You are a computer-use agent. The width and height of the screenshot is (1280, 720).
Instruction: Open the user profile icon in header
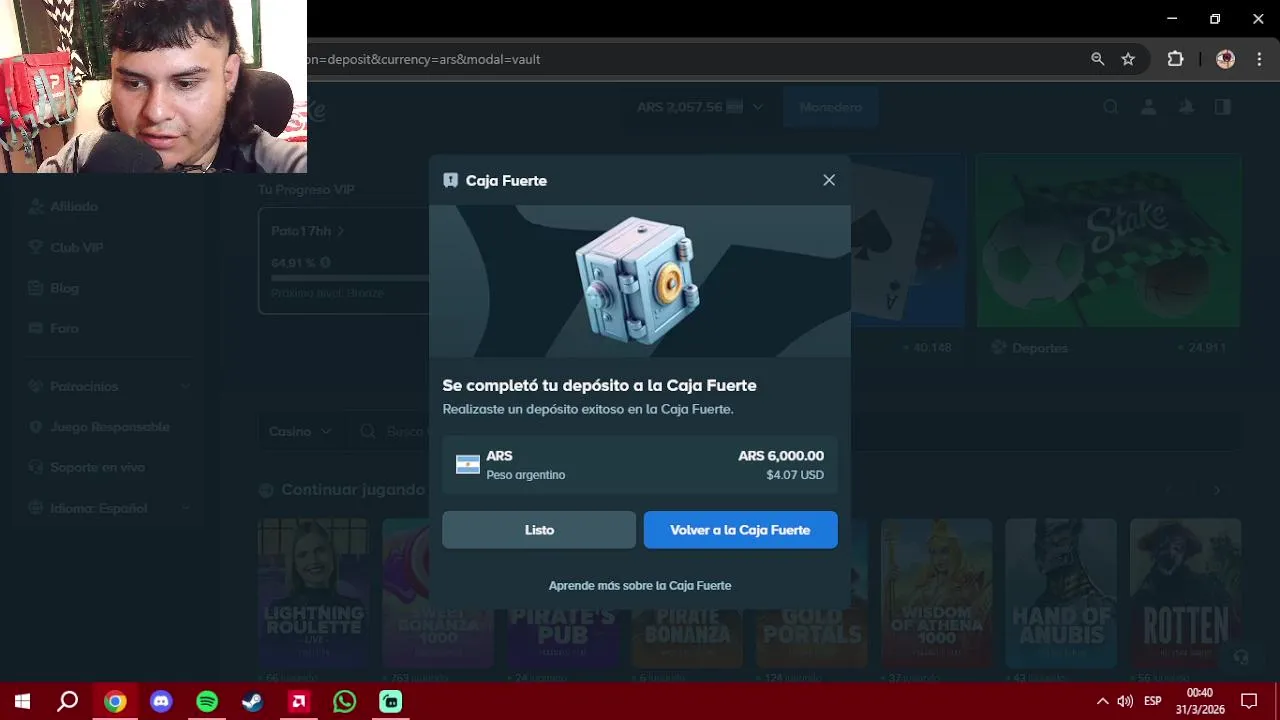1149,107
